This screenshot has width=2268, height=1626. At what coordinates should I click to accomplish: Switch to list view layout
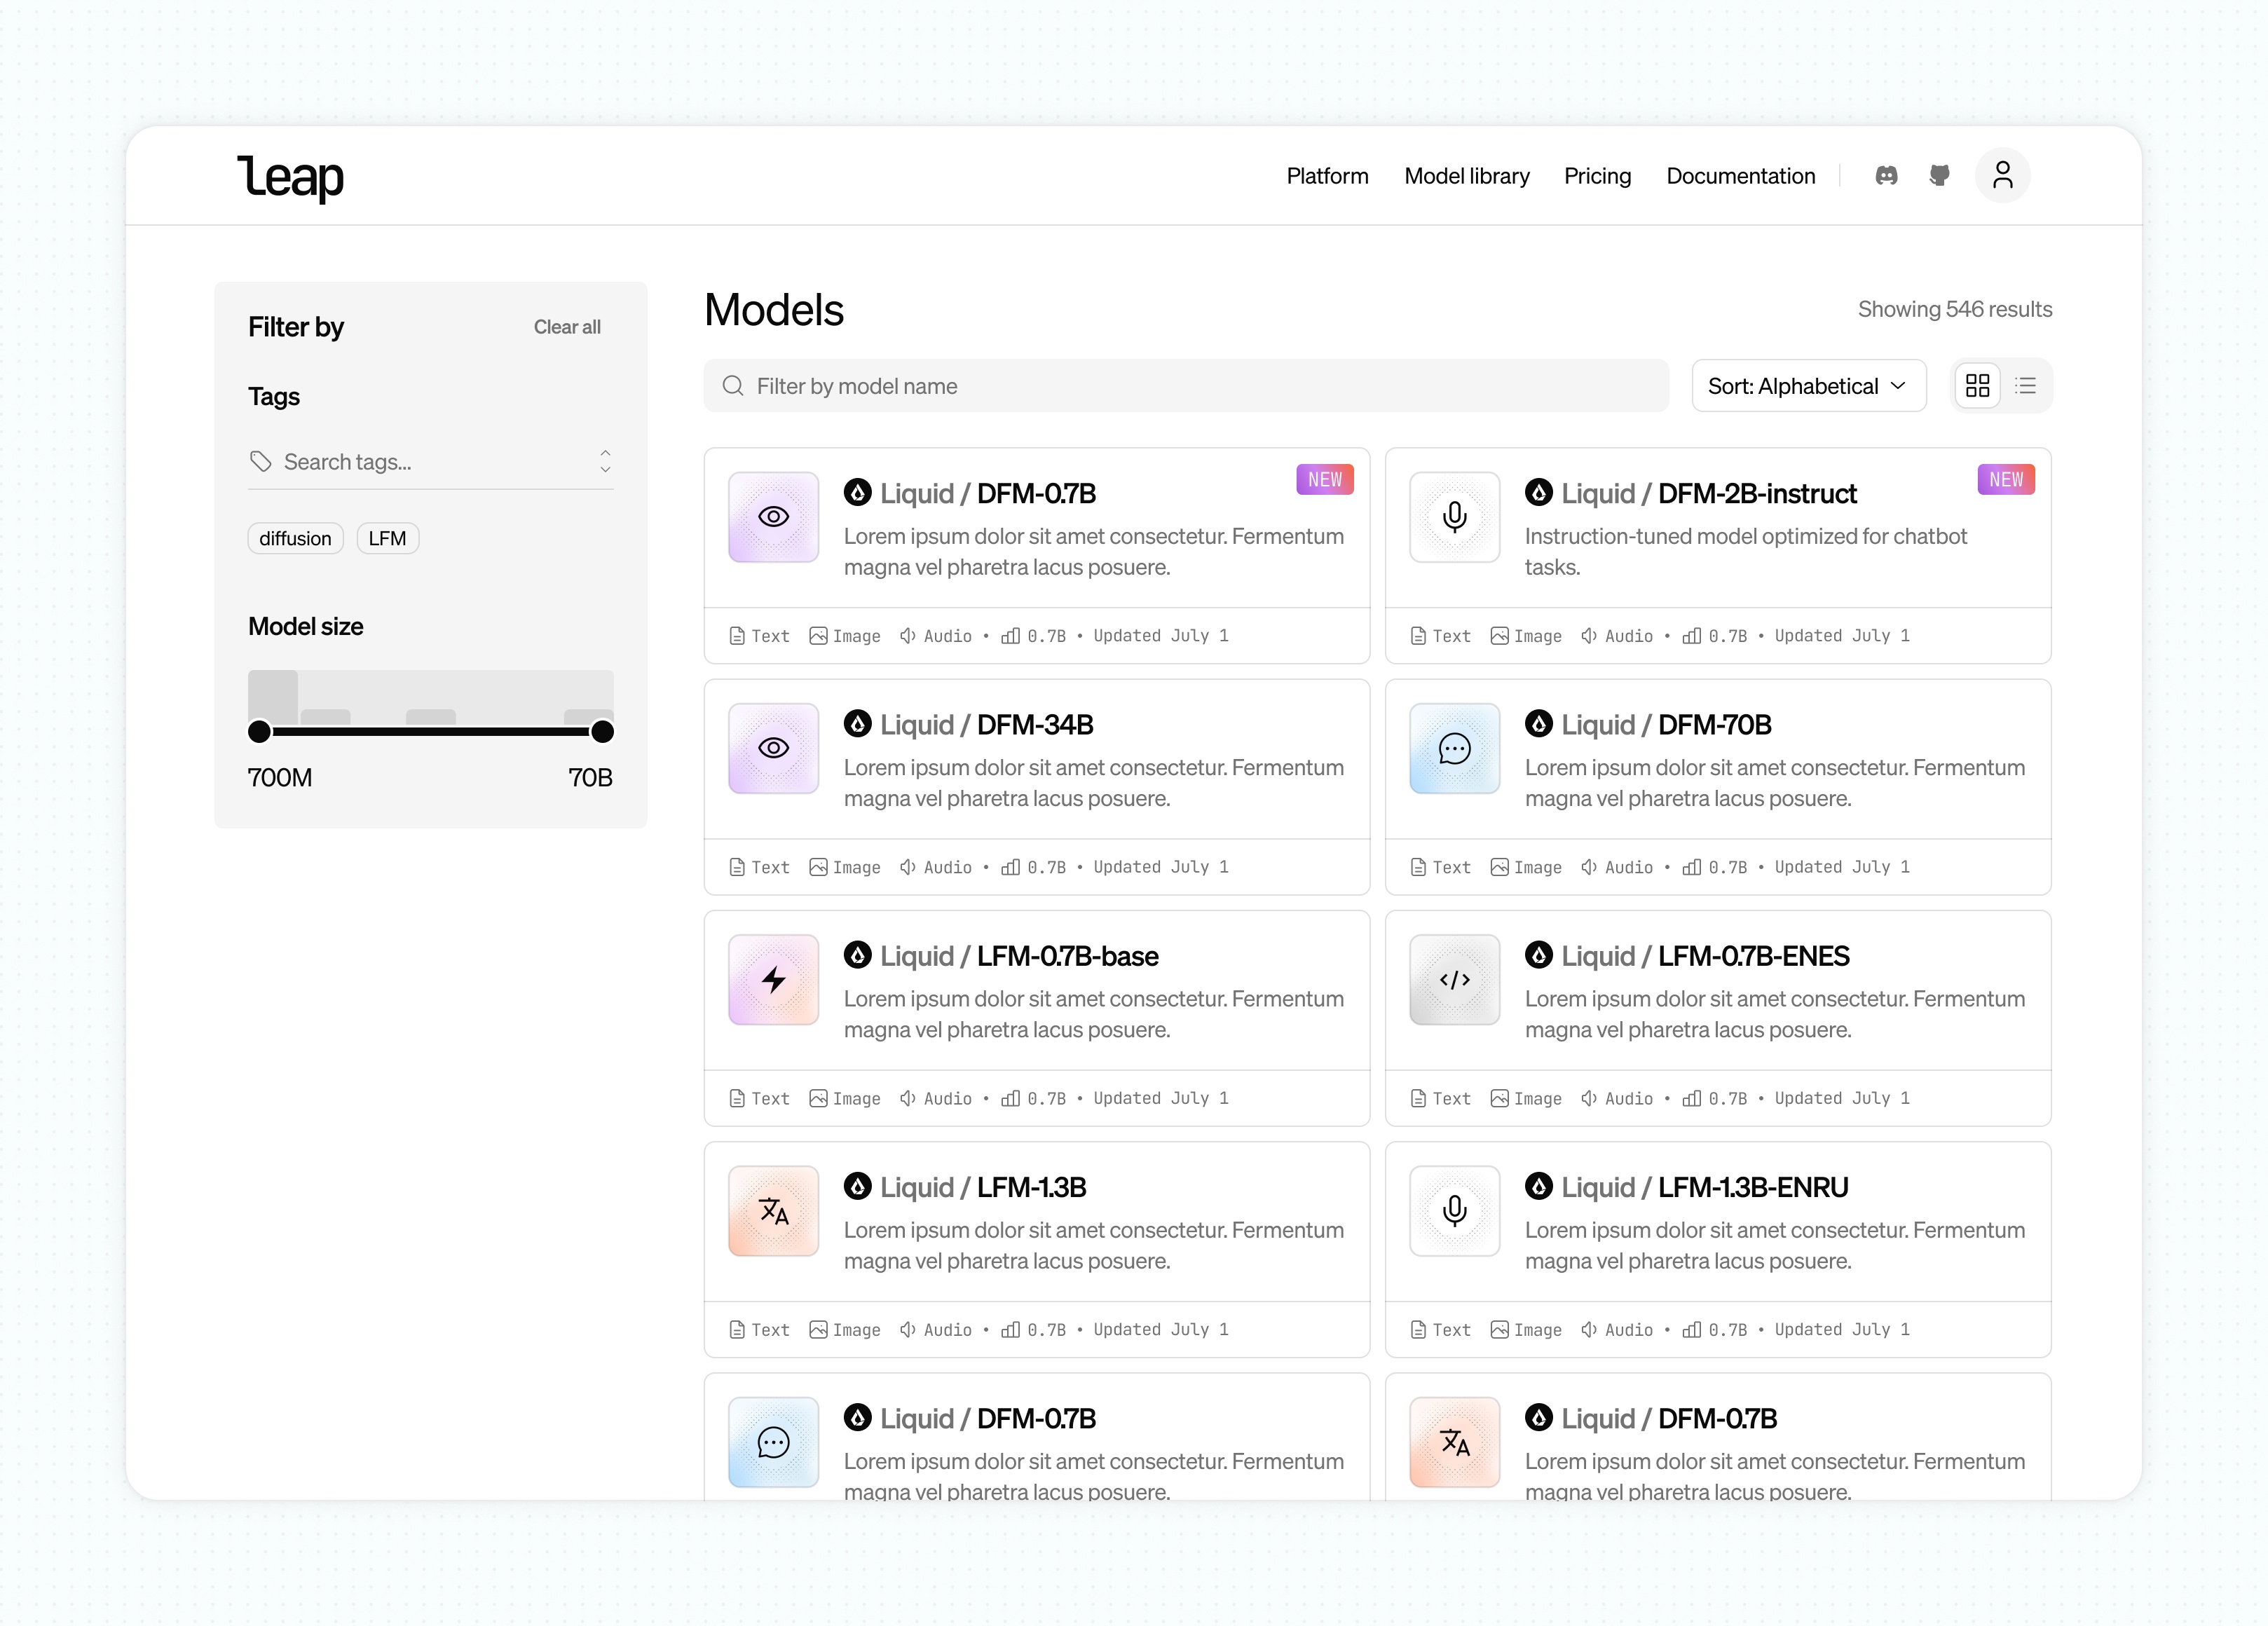(x=2025, y=386)
